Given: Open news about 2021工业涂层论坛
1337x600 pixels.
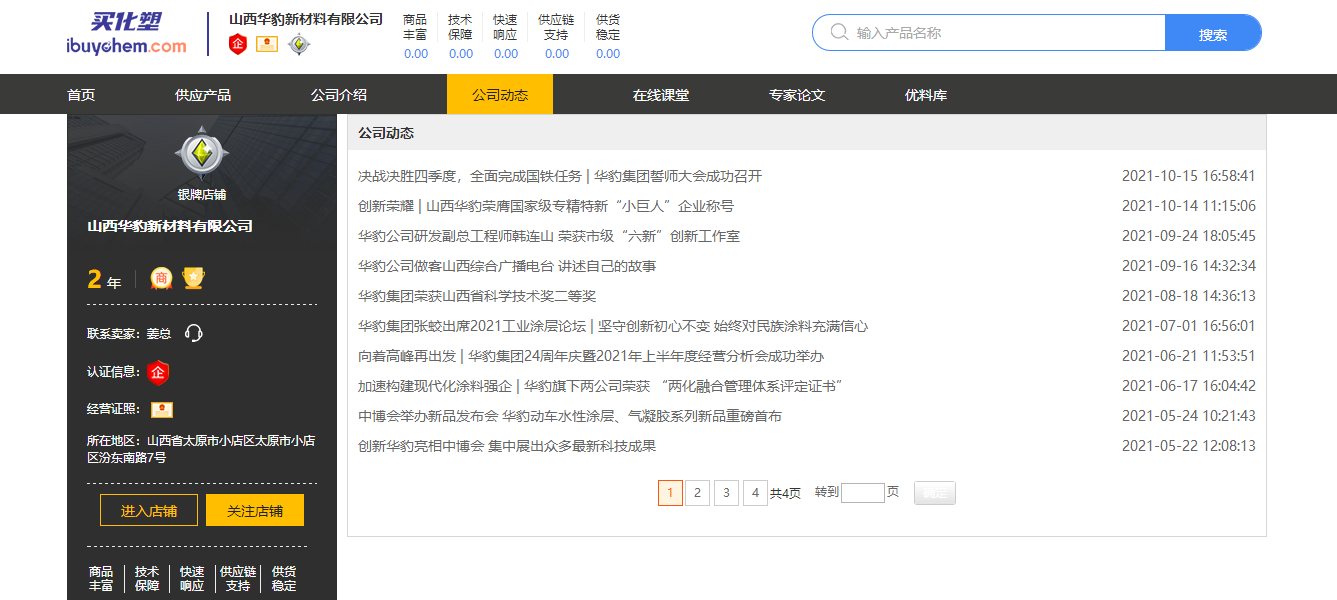Looking at the screenshot, I should [613, 326].
